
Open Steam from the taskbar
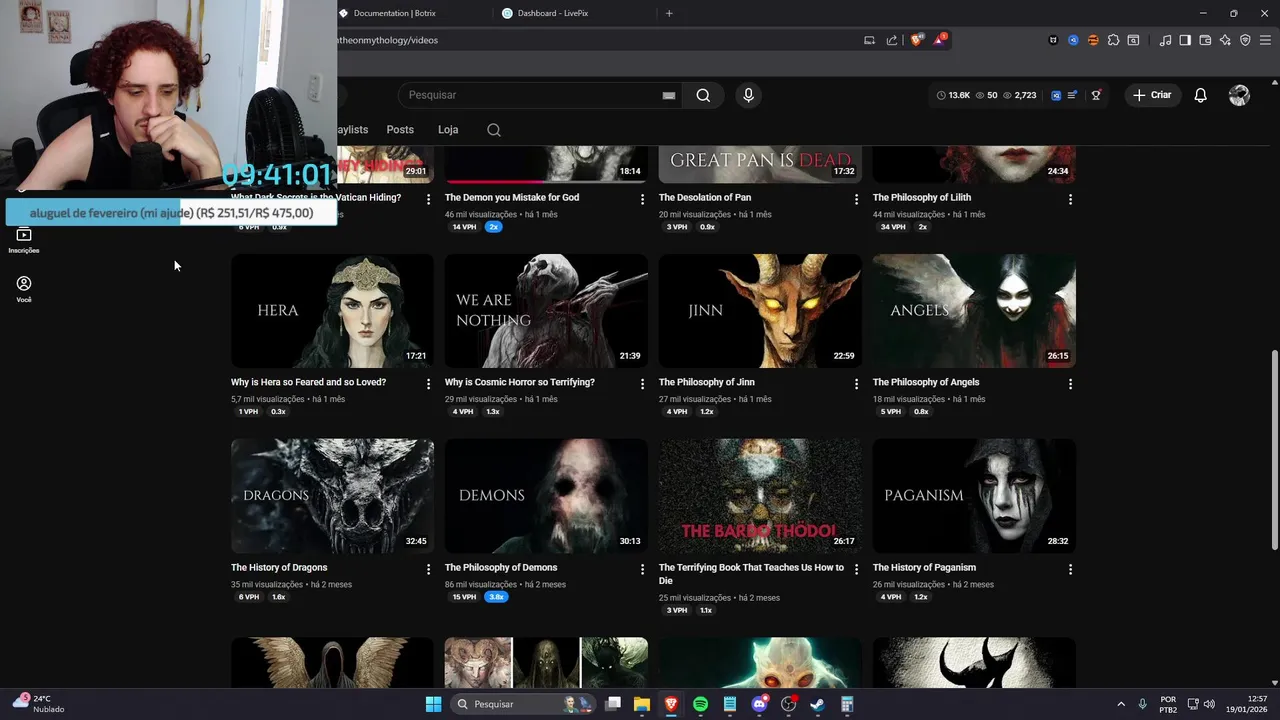[x=817, y=704]
